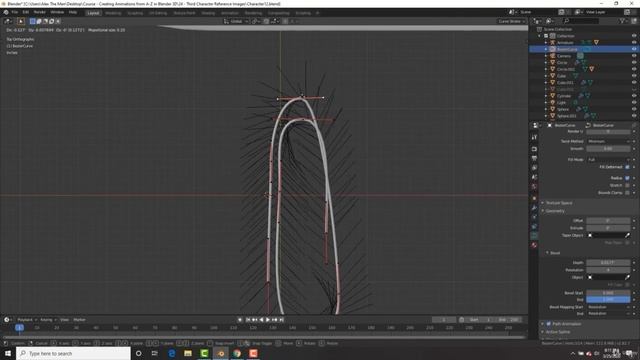Open the Object Data curve properties tab

coord(534,236)
